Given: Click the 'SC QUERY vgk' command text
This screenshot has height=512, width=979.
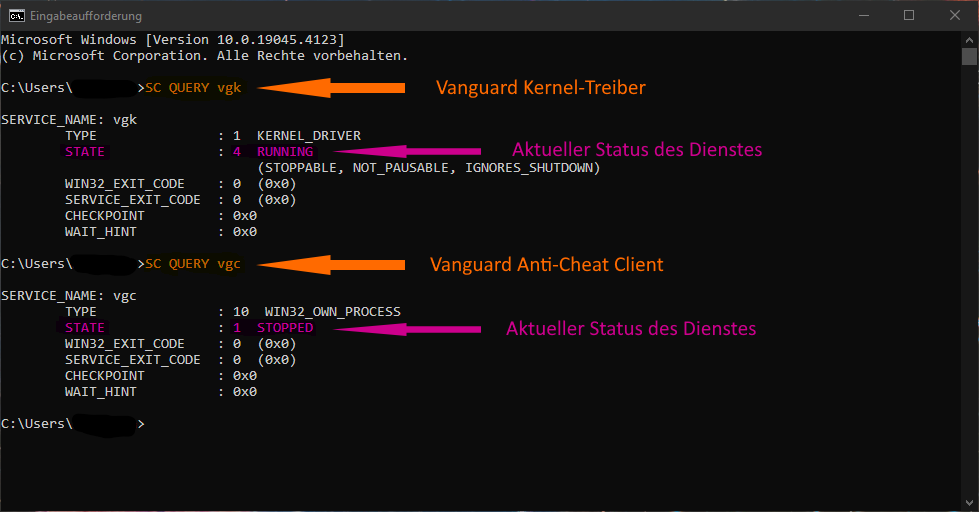Looking at the screenshot, I should pos(193,88).
